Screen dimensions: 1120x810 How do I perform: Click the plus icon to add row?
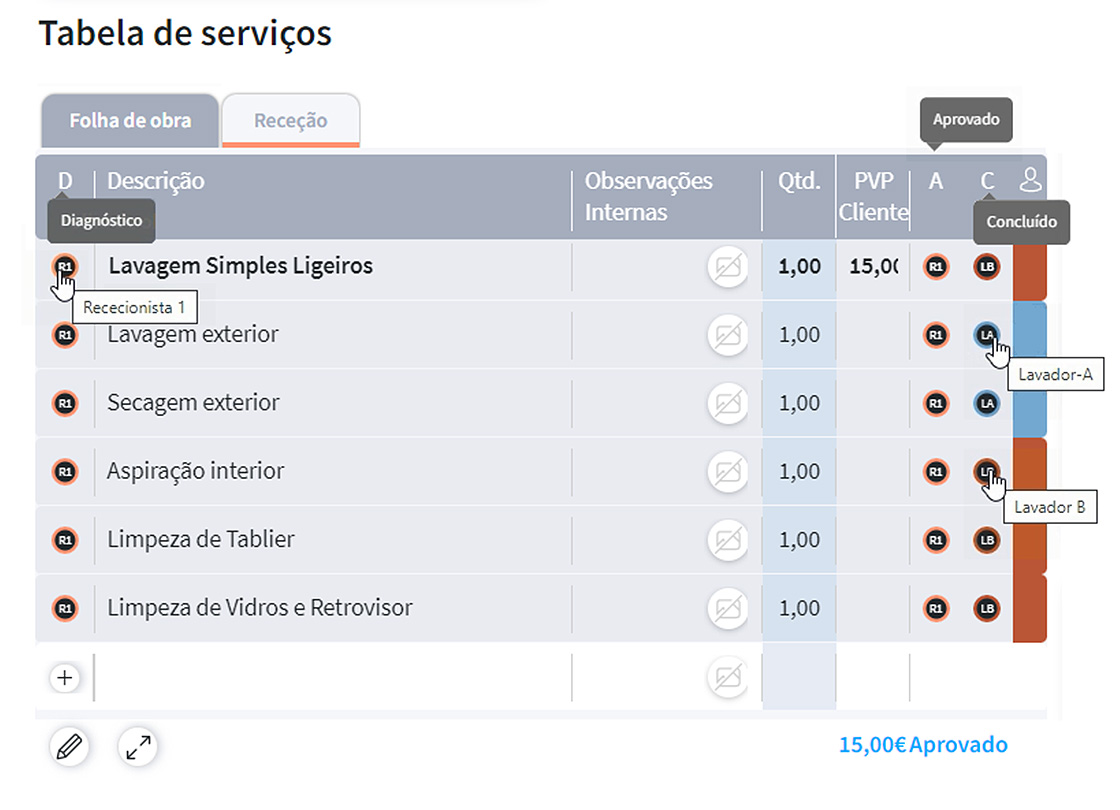point(65,678)
